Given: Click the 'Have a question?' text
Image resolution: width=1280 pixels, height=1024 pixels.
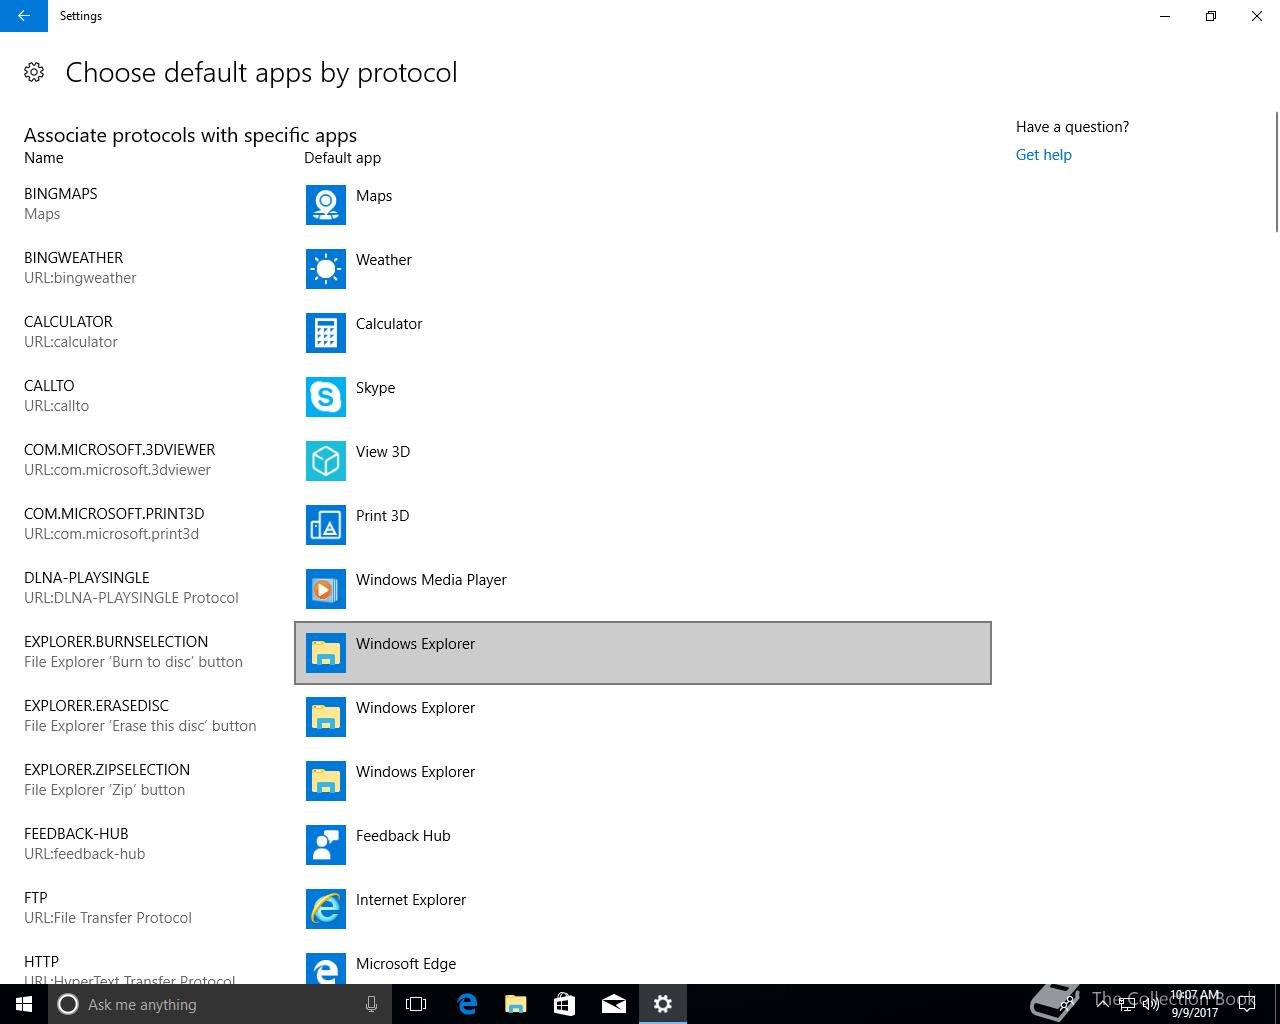Looking at the screenshot, I should pyautogui.click(x=1072, y=127).
